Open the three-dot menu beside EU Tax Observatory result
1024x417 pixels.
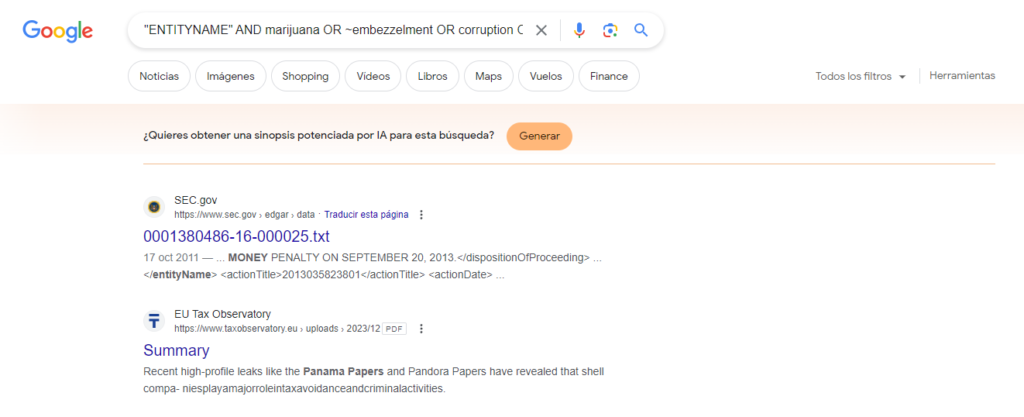coord(421,329)
